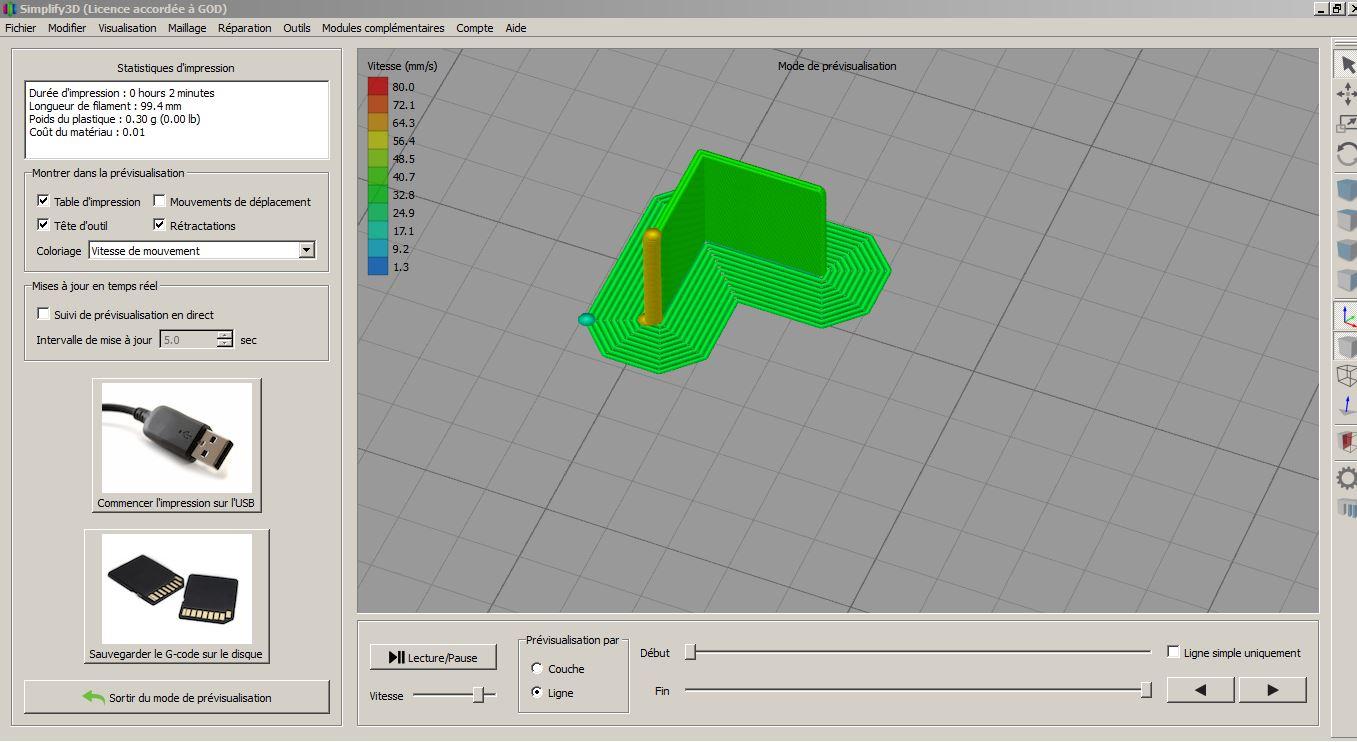Select the scale tool icon

click(x=1347, y=124)
